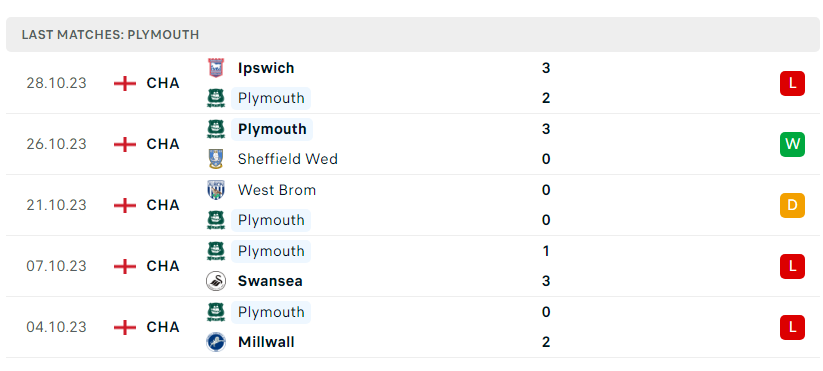The height and width of the screenshot is (371, 823).
Task: Open the Sheffield Wed team link
Action: click(x=288, y=160)
